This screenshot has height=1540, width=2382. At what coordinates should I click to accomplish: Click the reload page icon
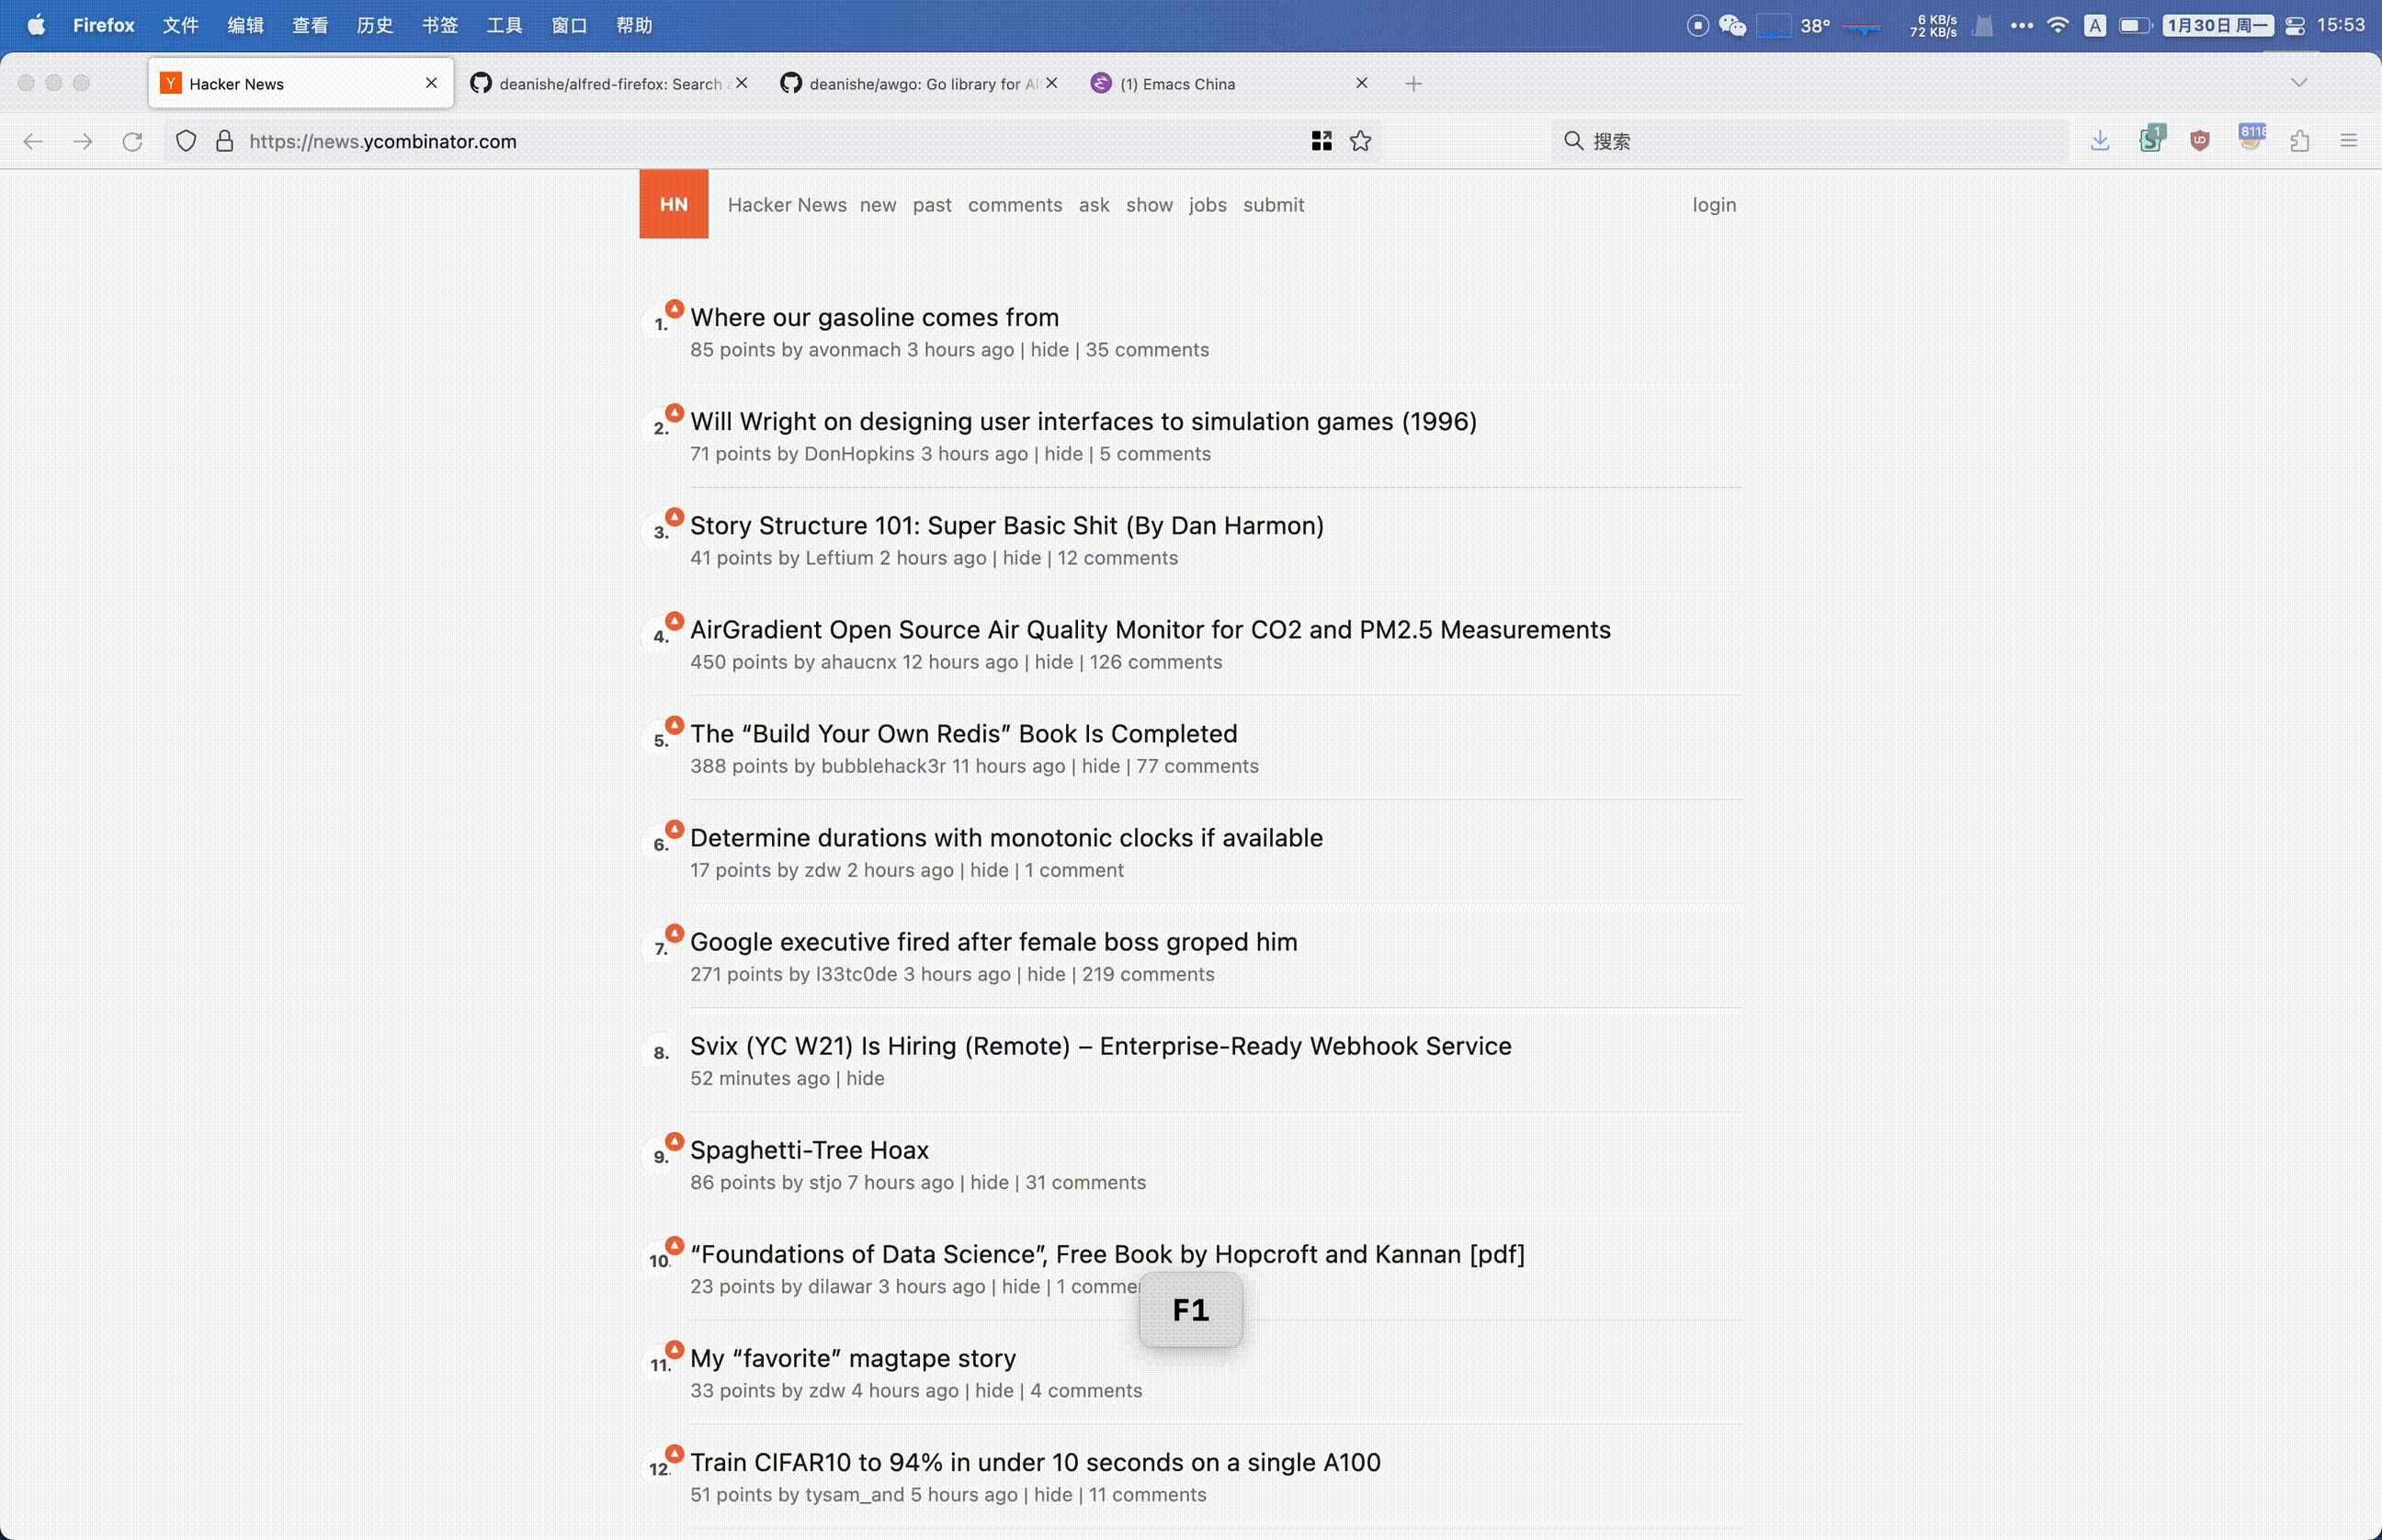click(132, 141)
